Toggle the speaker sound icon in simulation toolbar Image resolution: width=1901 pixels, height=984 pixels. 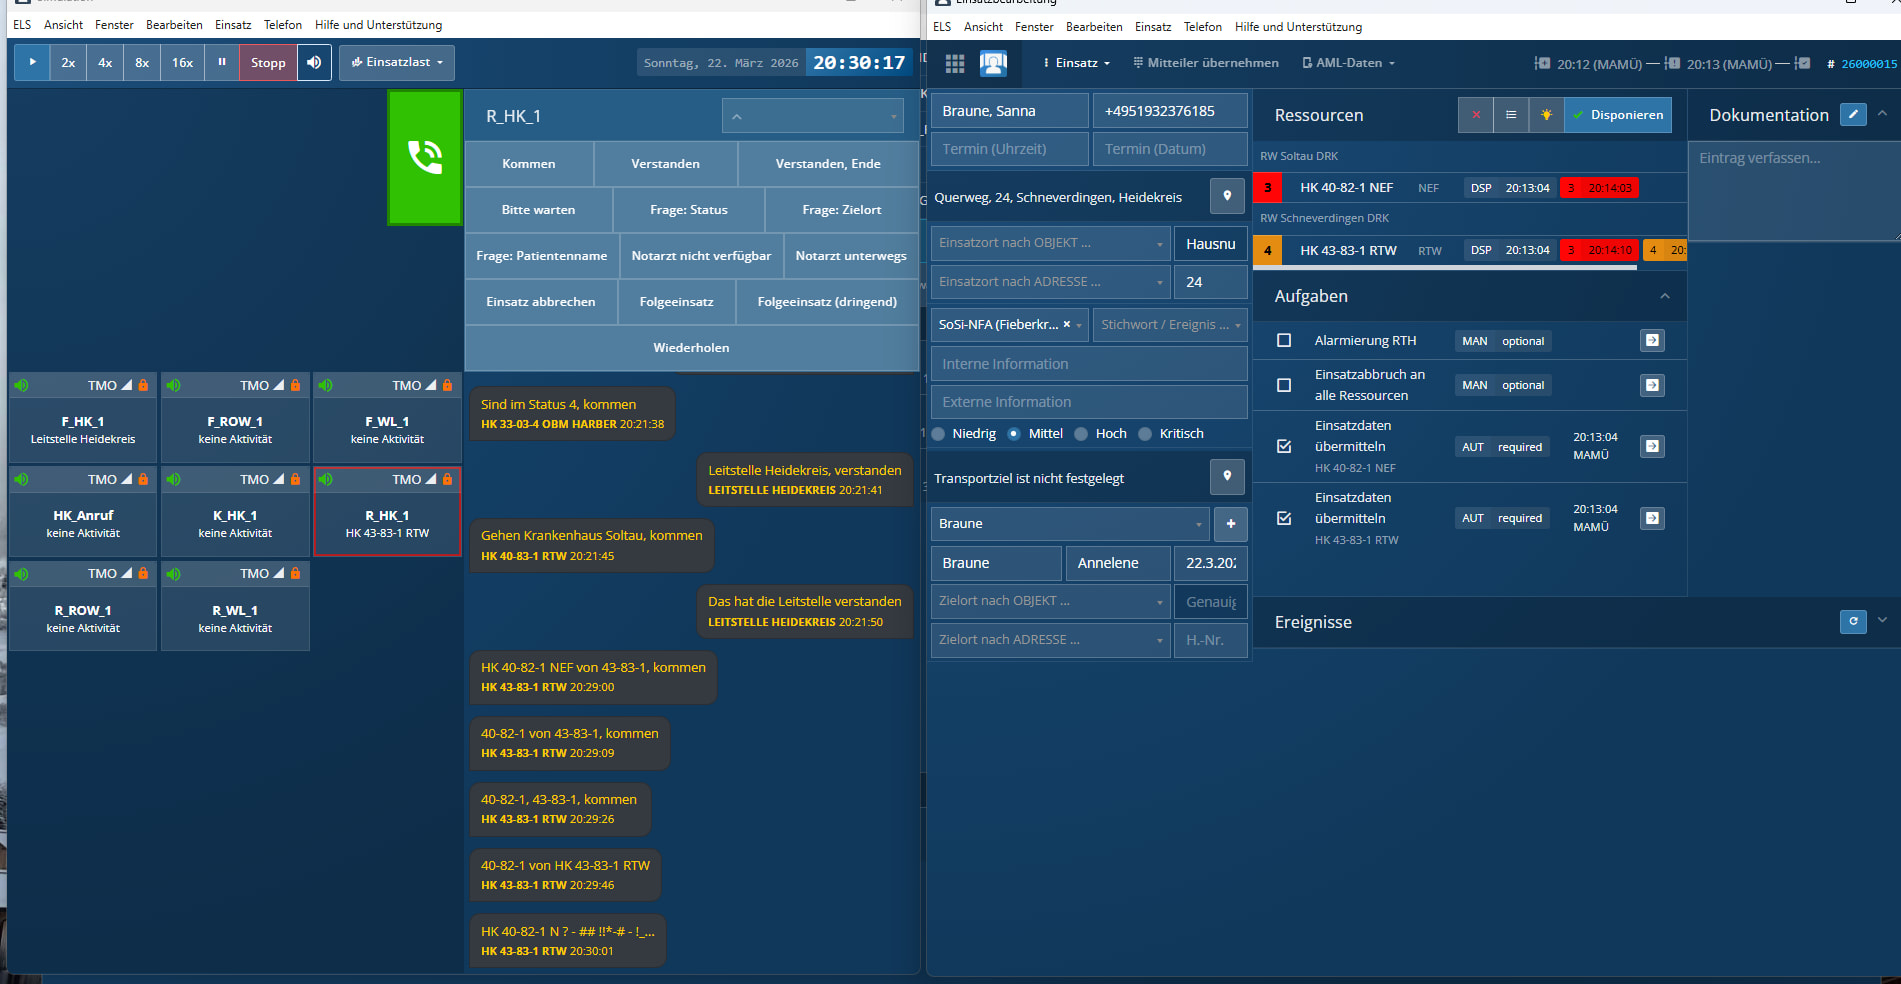314,63
